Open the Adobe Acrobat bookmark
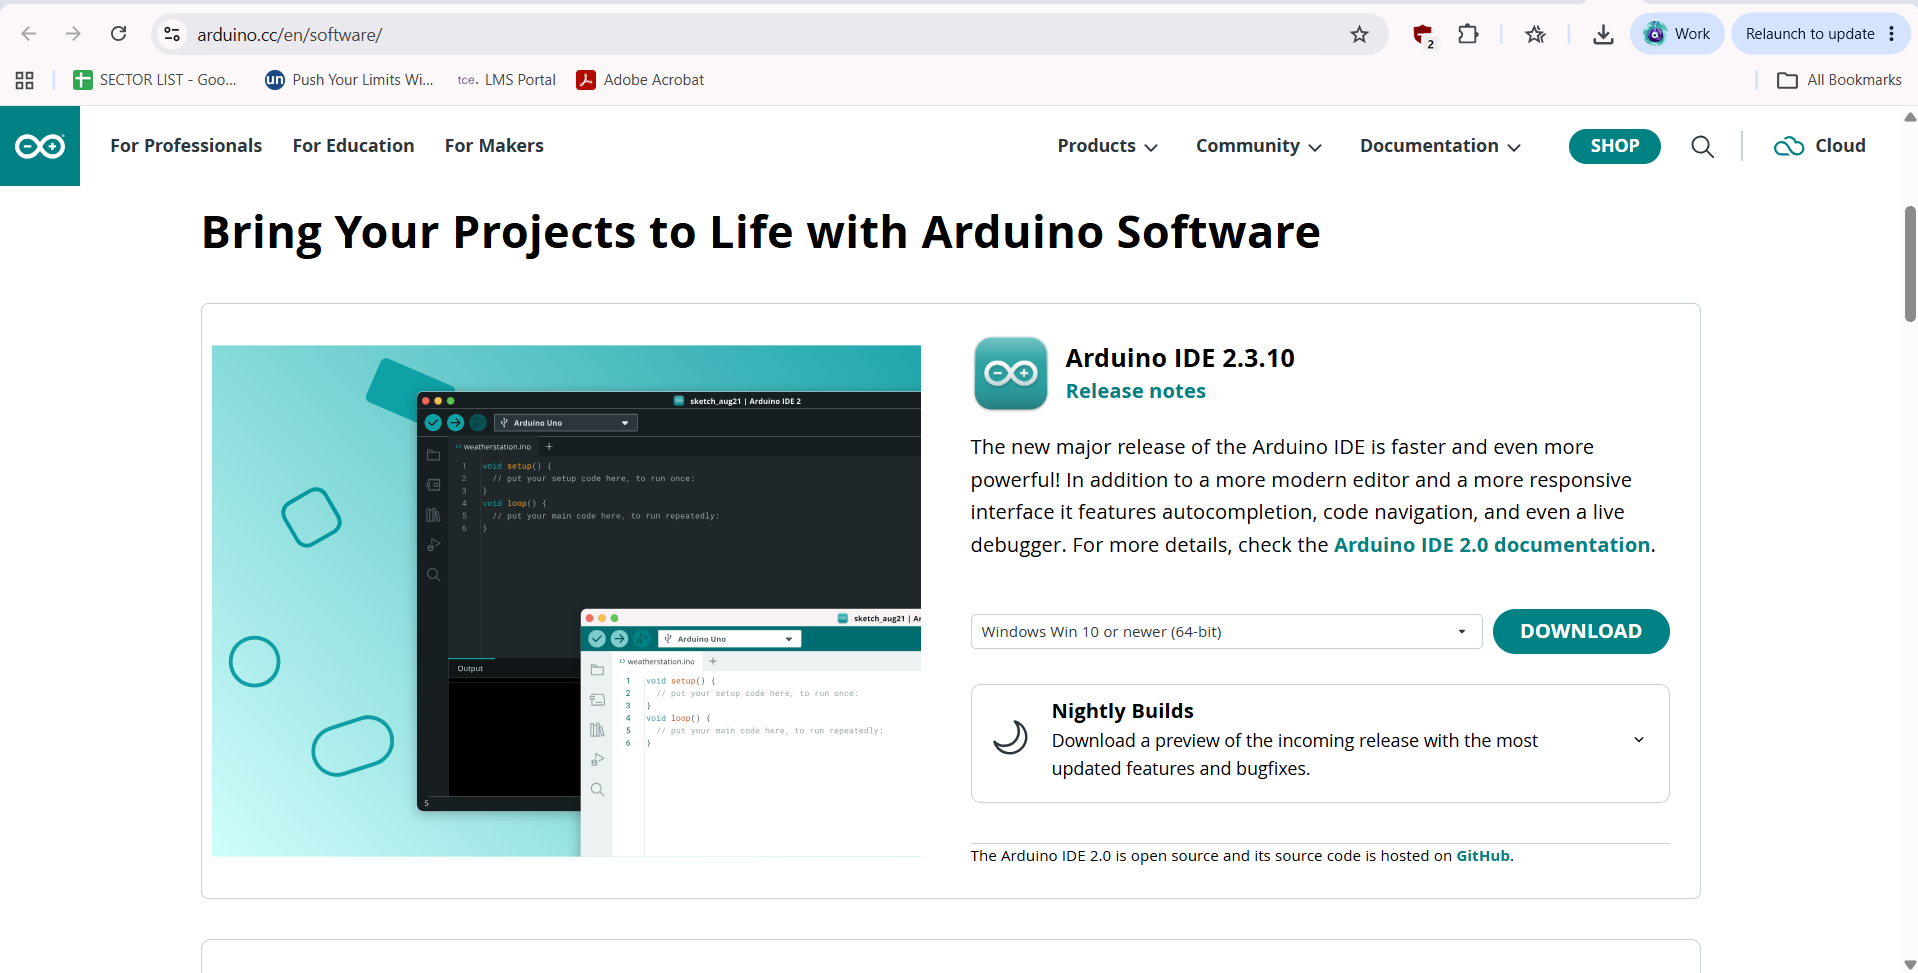Screen dimensions: 1918x973 click(640, 80)
